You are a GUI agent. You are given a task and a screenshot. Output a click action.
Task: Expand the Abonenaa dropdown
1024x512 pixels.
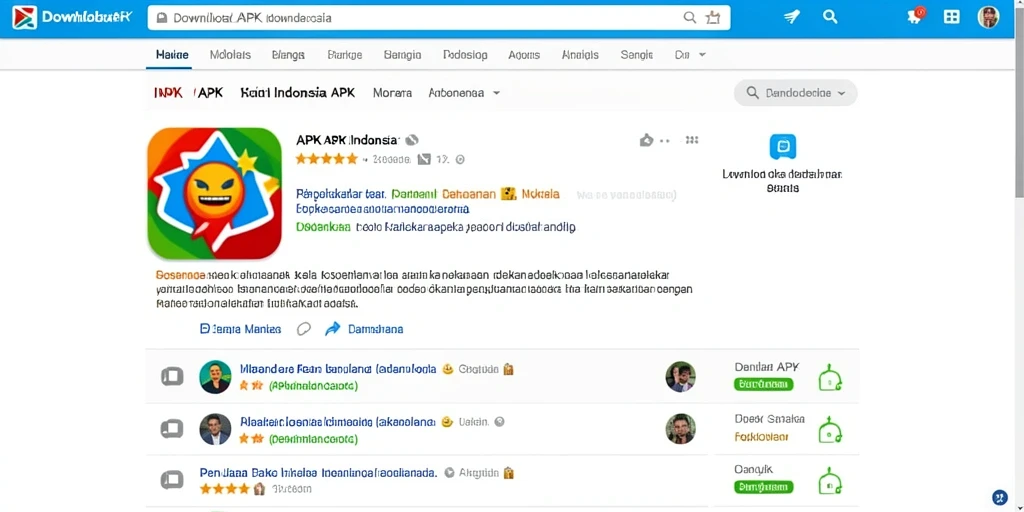[464, 93]
